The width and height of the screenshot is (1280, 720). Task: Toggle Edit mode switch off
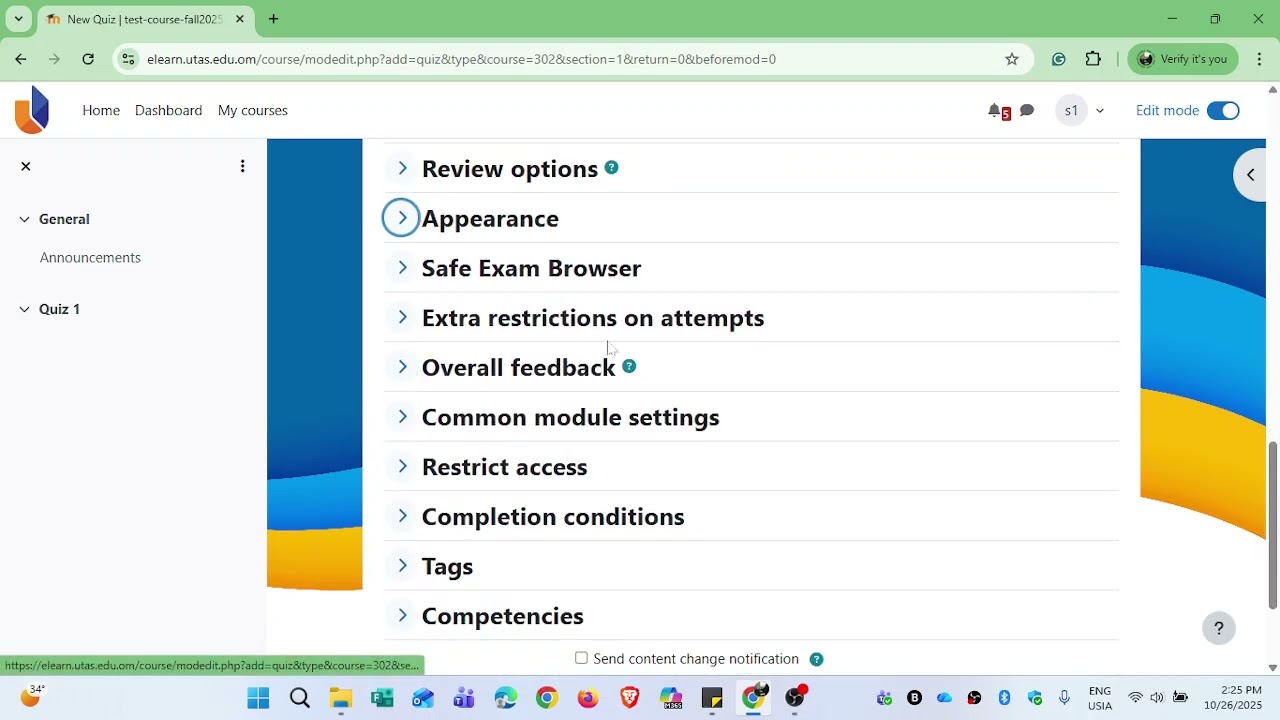(x=1223, y=111)
